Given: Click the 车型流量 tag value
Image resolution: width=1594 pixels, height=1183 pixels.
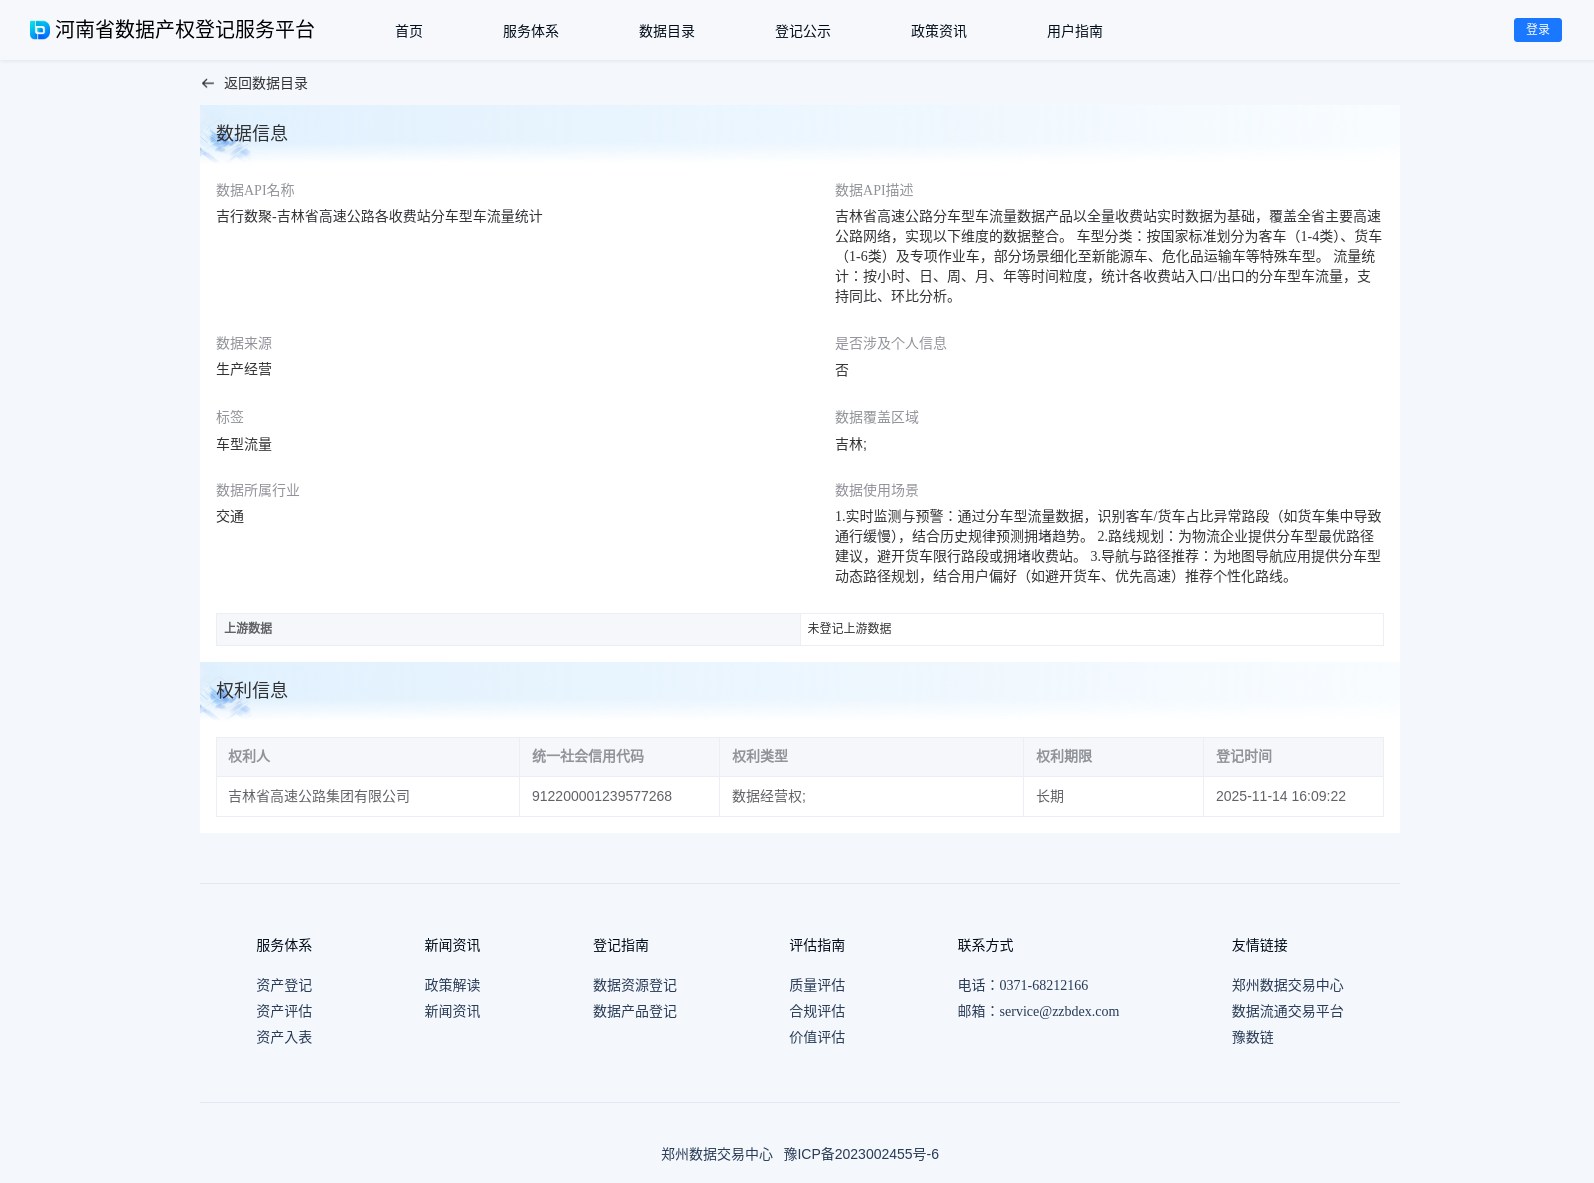Looking at the screenshot, I should tap(244, 444).
